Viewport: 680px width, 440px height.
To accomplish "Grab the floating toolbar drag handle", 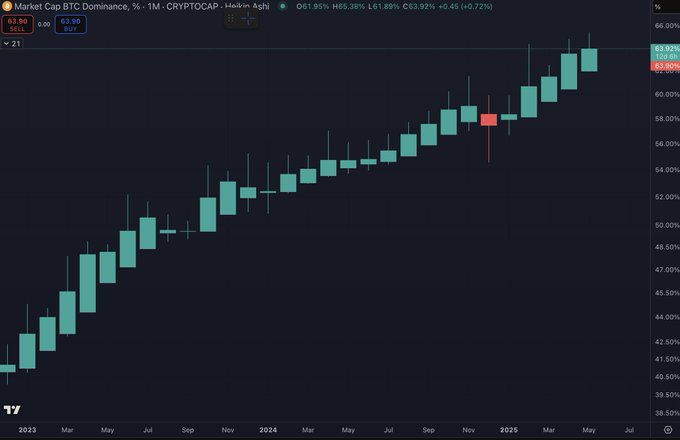I will (x=231, y=18).
